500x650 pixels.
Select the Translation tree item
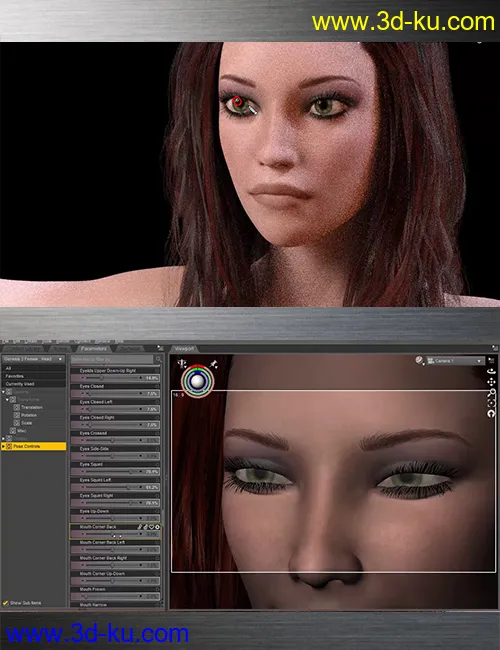tap(32, 407)
